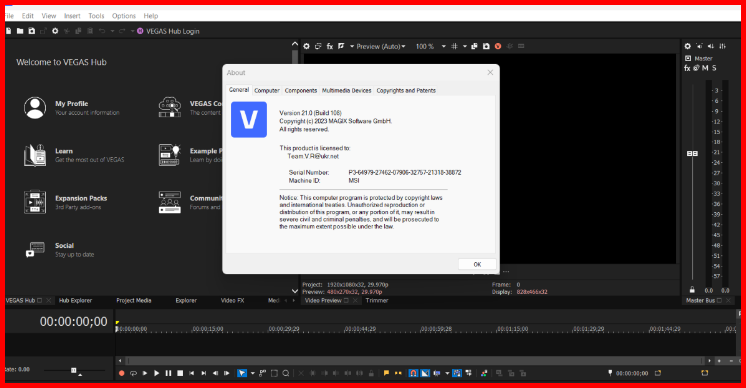Go to end with transport button
This screenshot has width=746, height=388.
point(203,373)
